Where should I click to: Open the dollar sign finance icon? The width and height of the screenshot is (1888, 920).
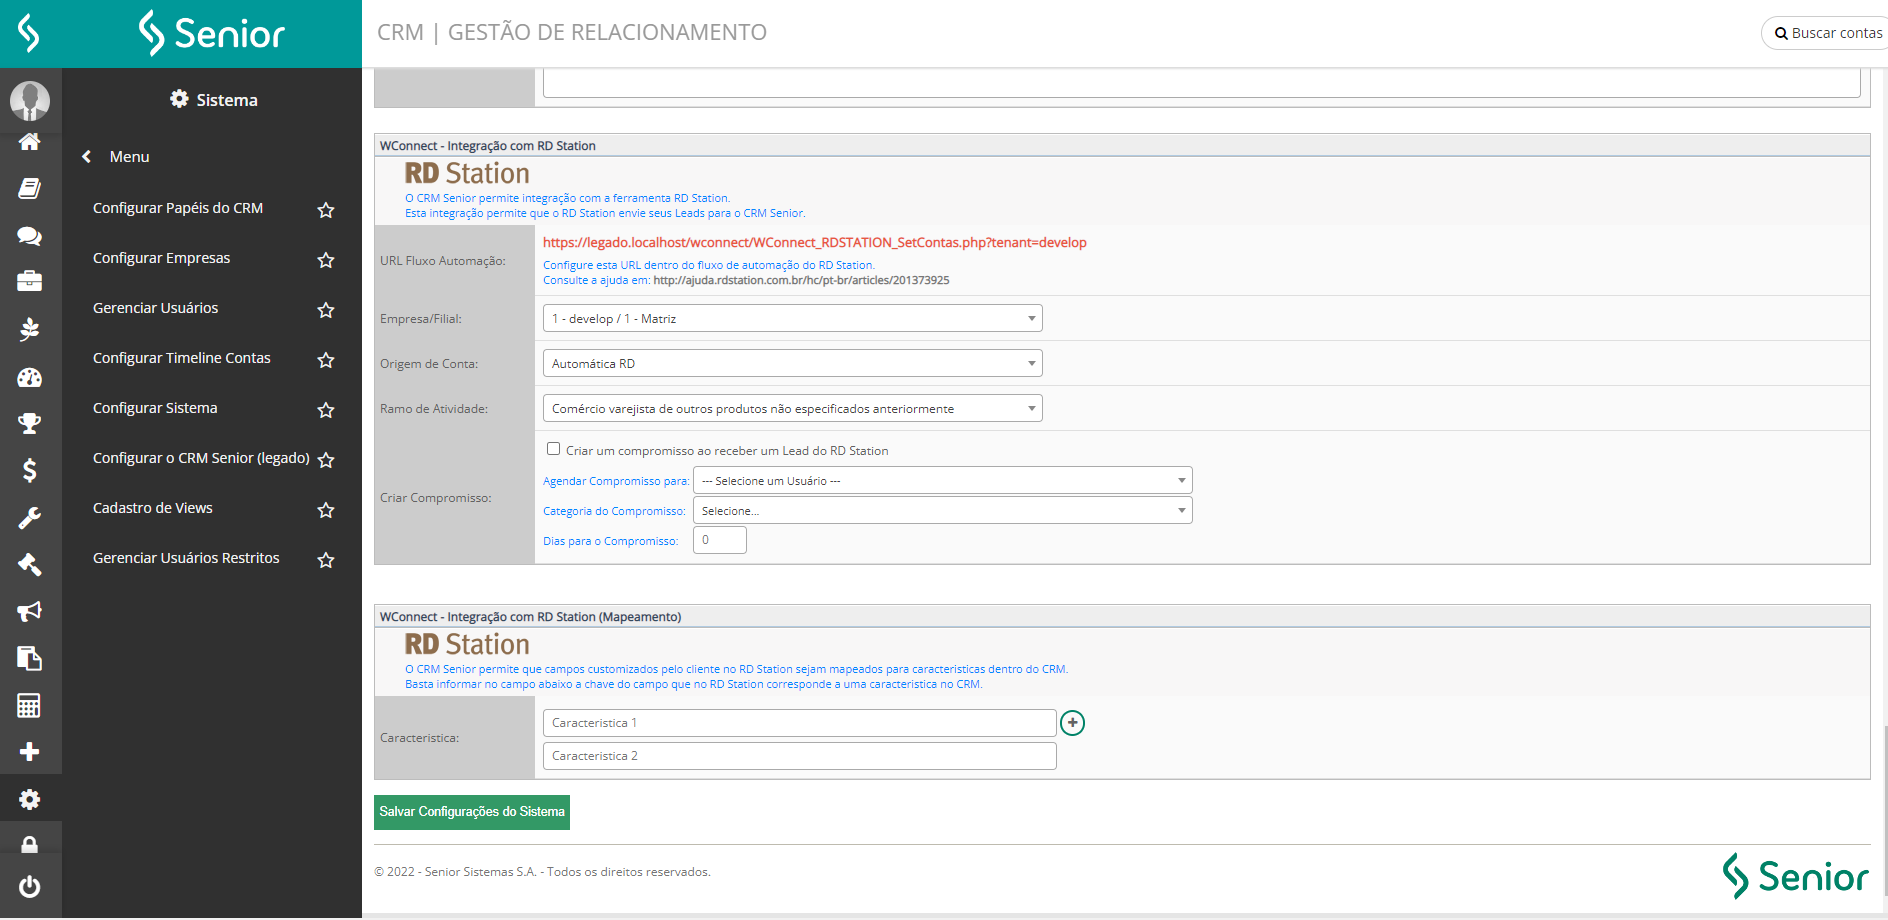pyautogui.click(x=30, y=470)
